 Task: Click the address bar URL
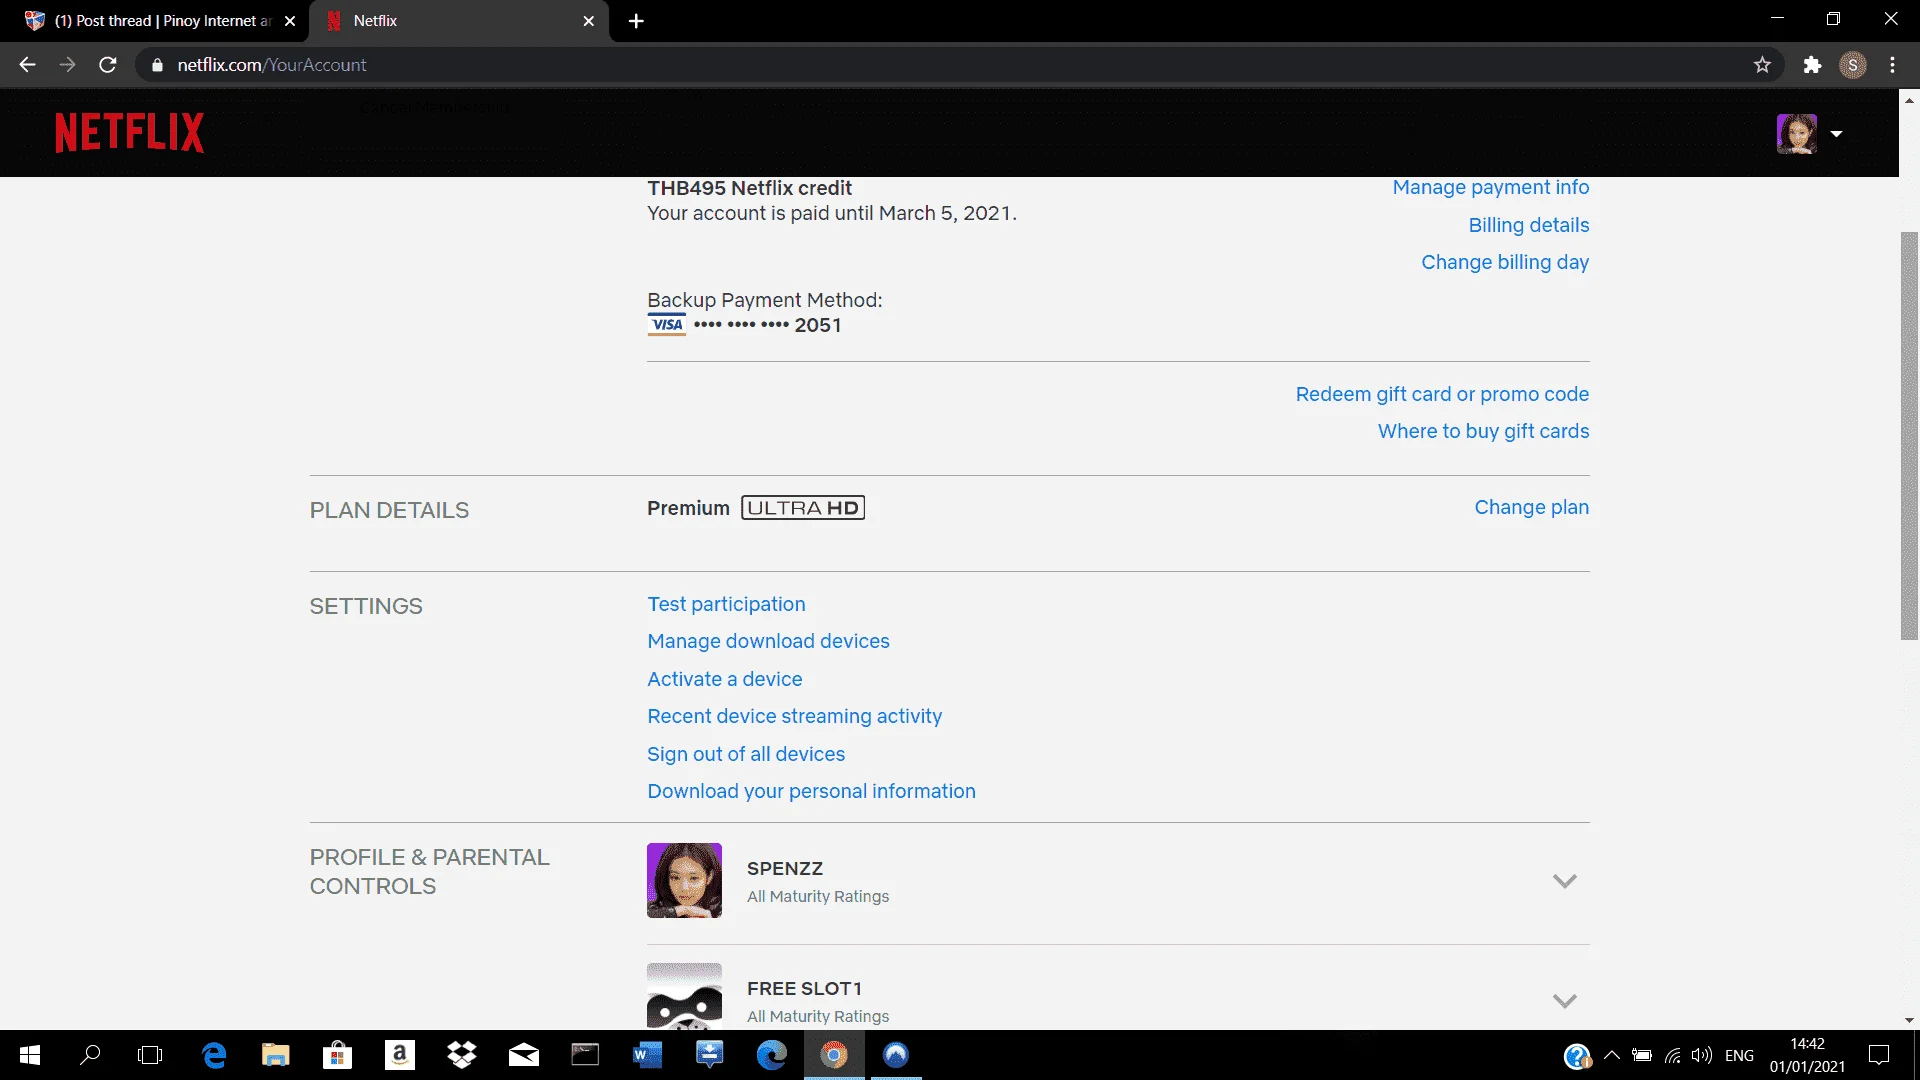271,65
